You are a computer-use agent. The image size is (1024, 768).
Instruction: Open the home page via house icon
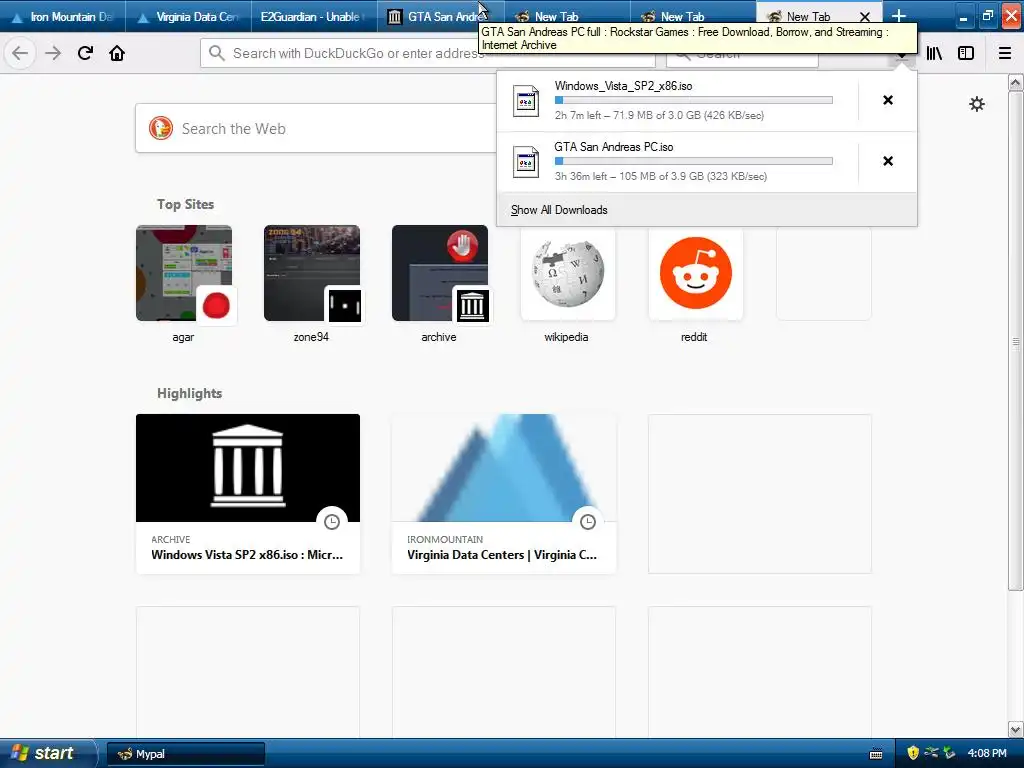pyautogui.click(x=117, y=53)
